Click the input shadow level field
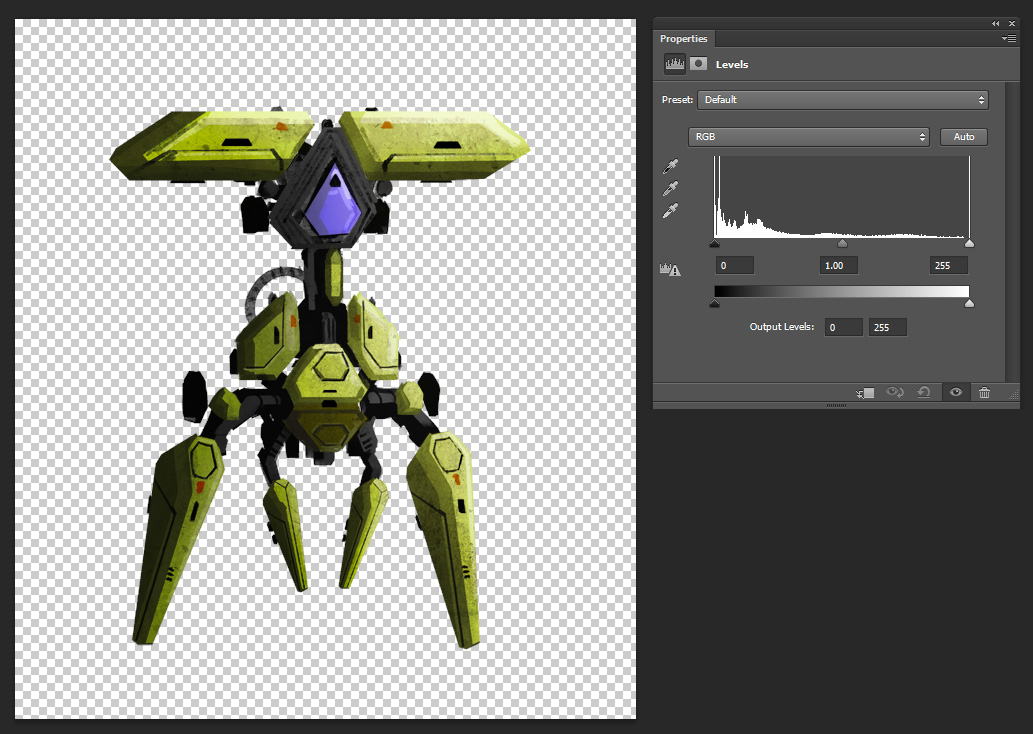Screen dimensions: 1033x734 click(735, 265)
